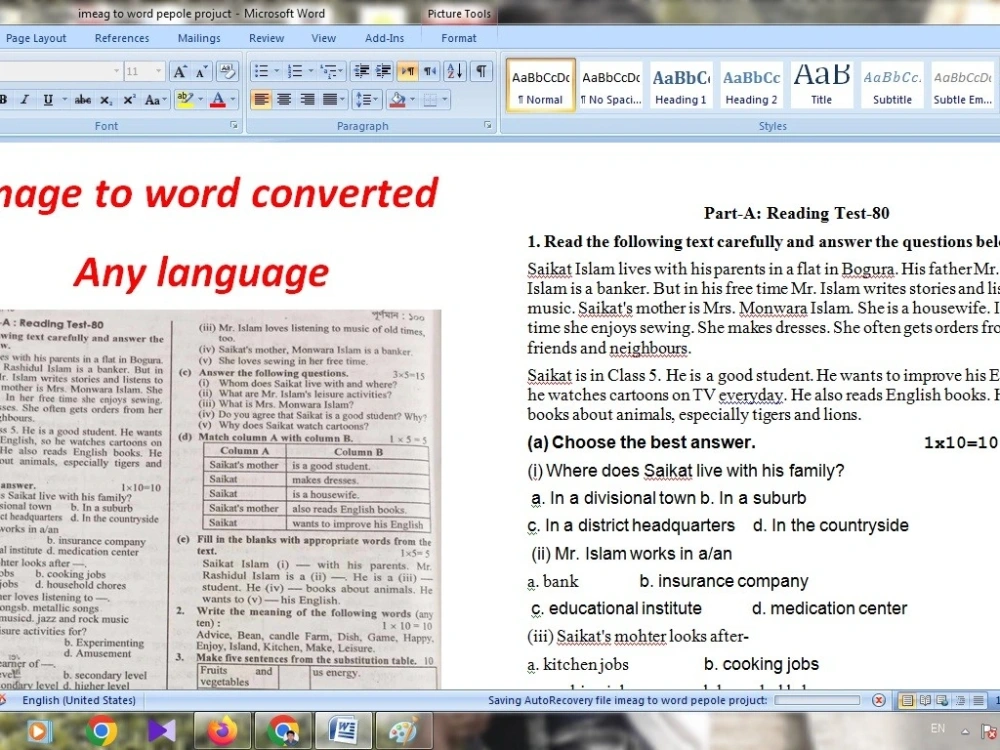This screenshot has height=750, width=1000.
Task: Open the Mailings tab
Action: pos(199,38)
